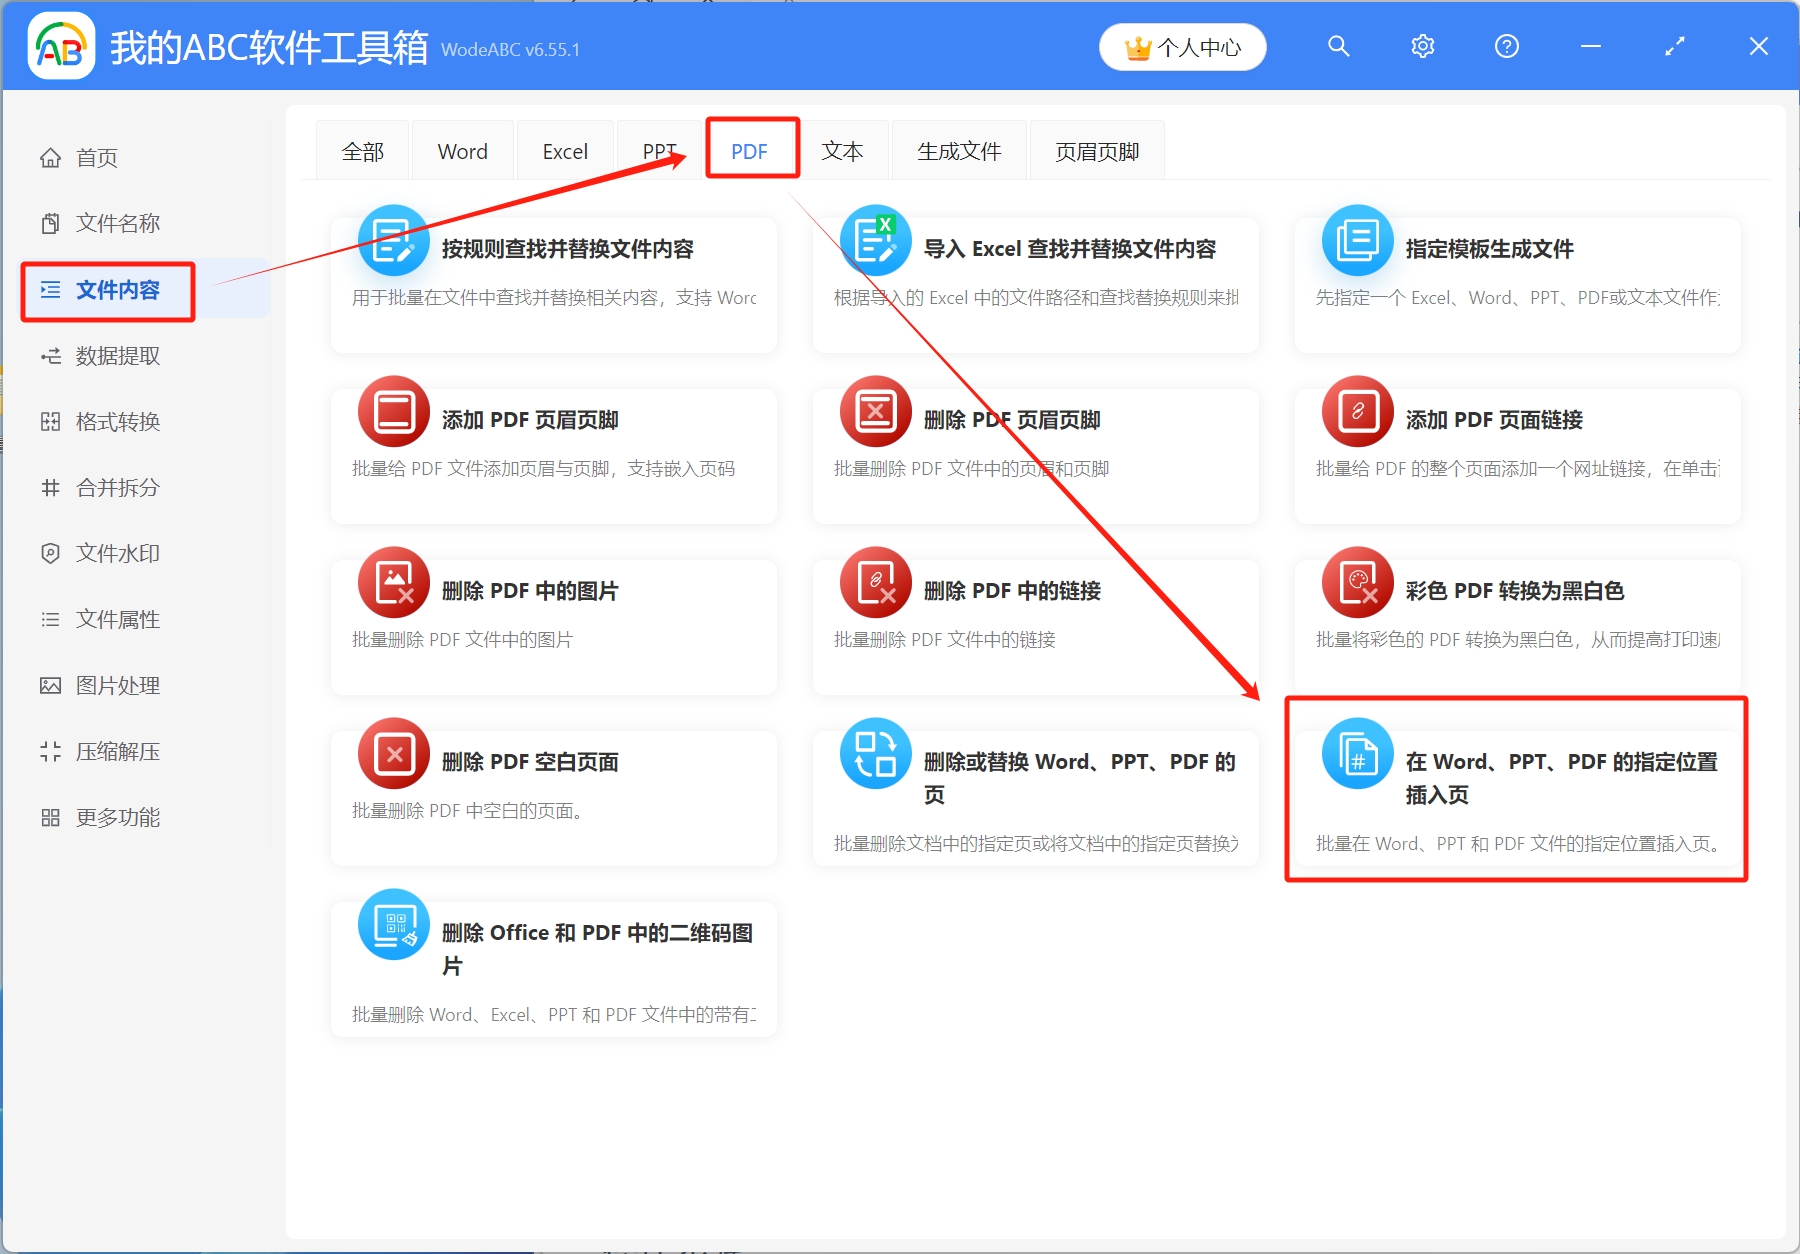Switch to the Word tab
The image size is (1800, 1254).
462,150
